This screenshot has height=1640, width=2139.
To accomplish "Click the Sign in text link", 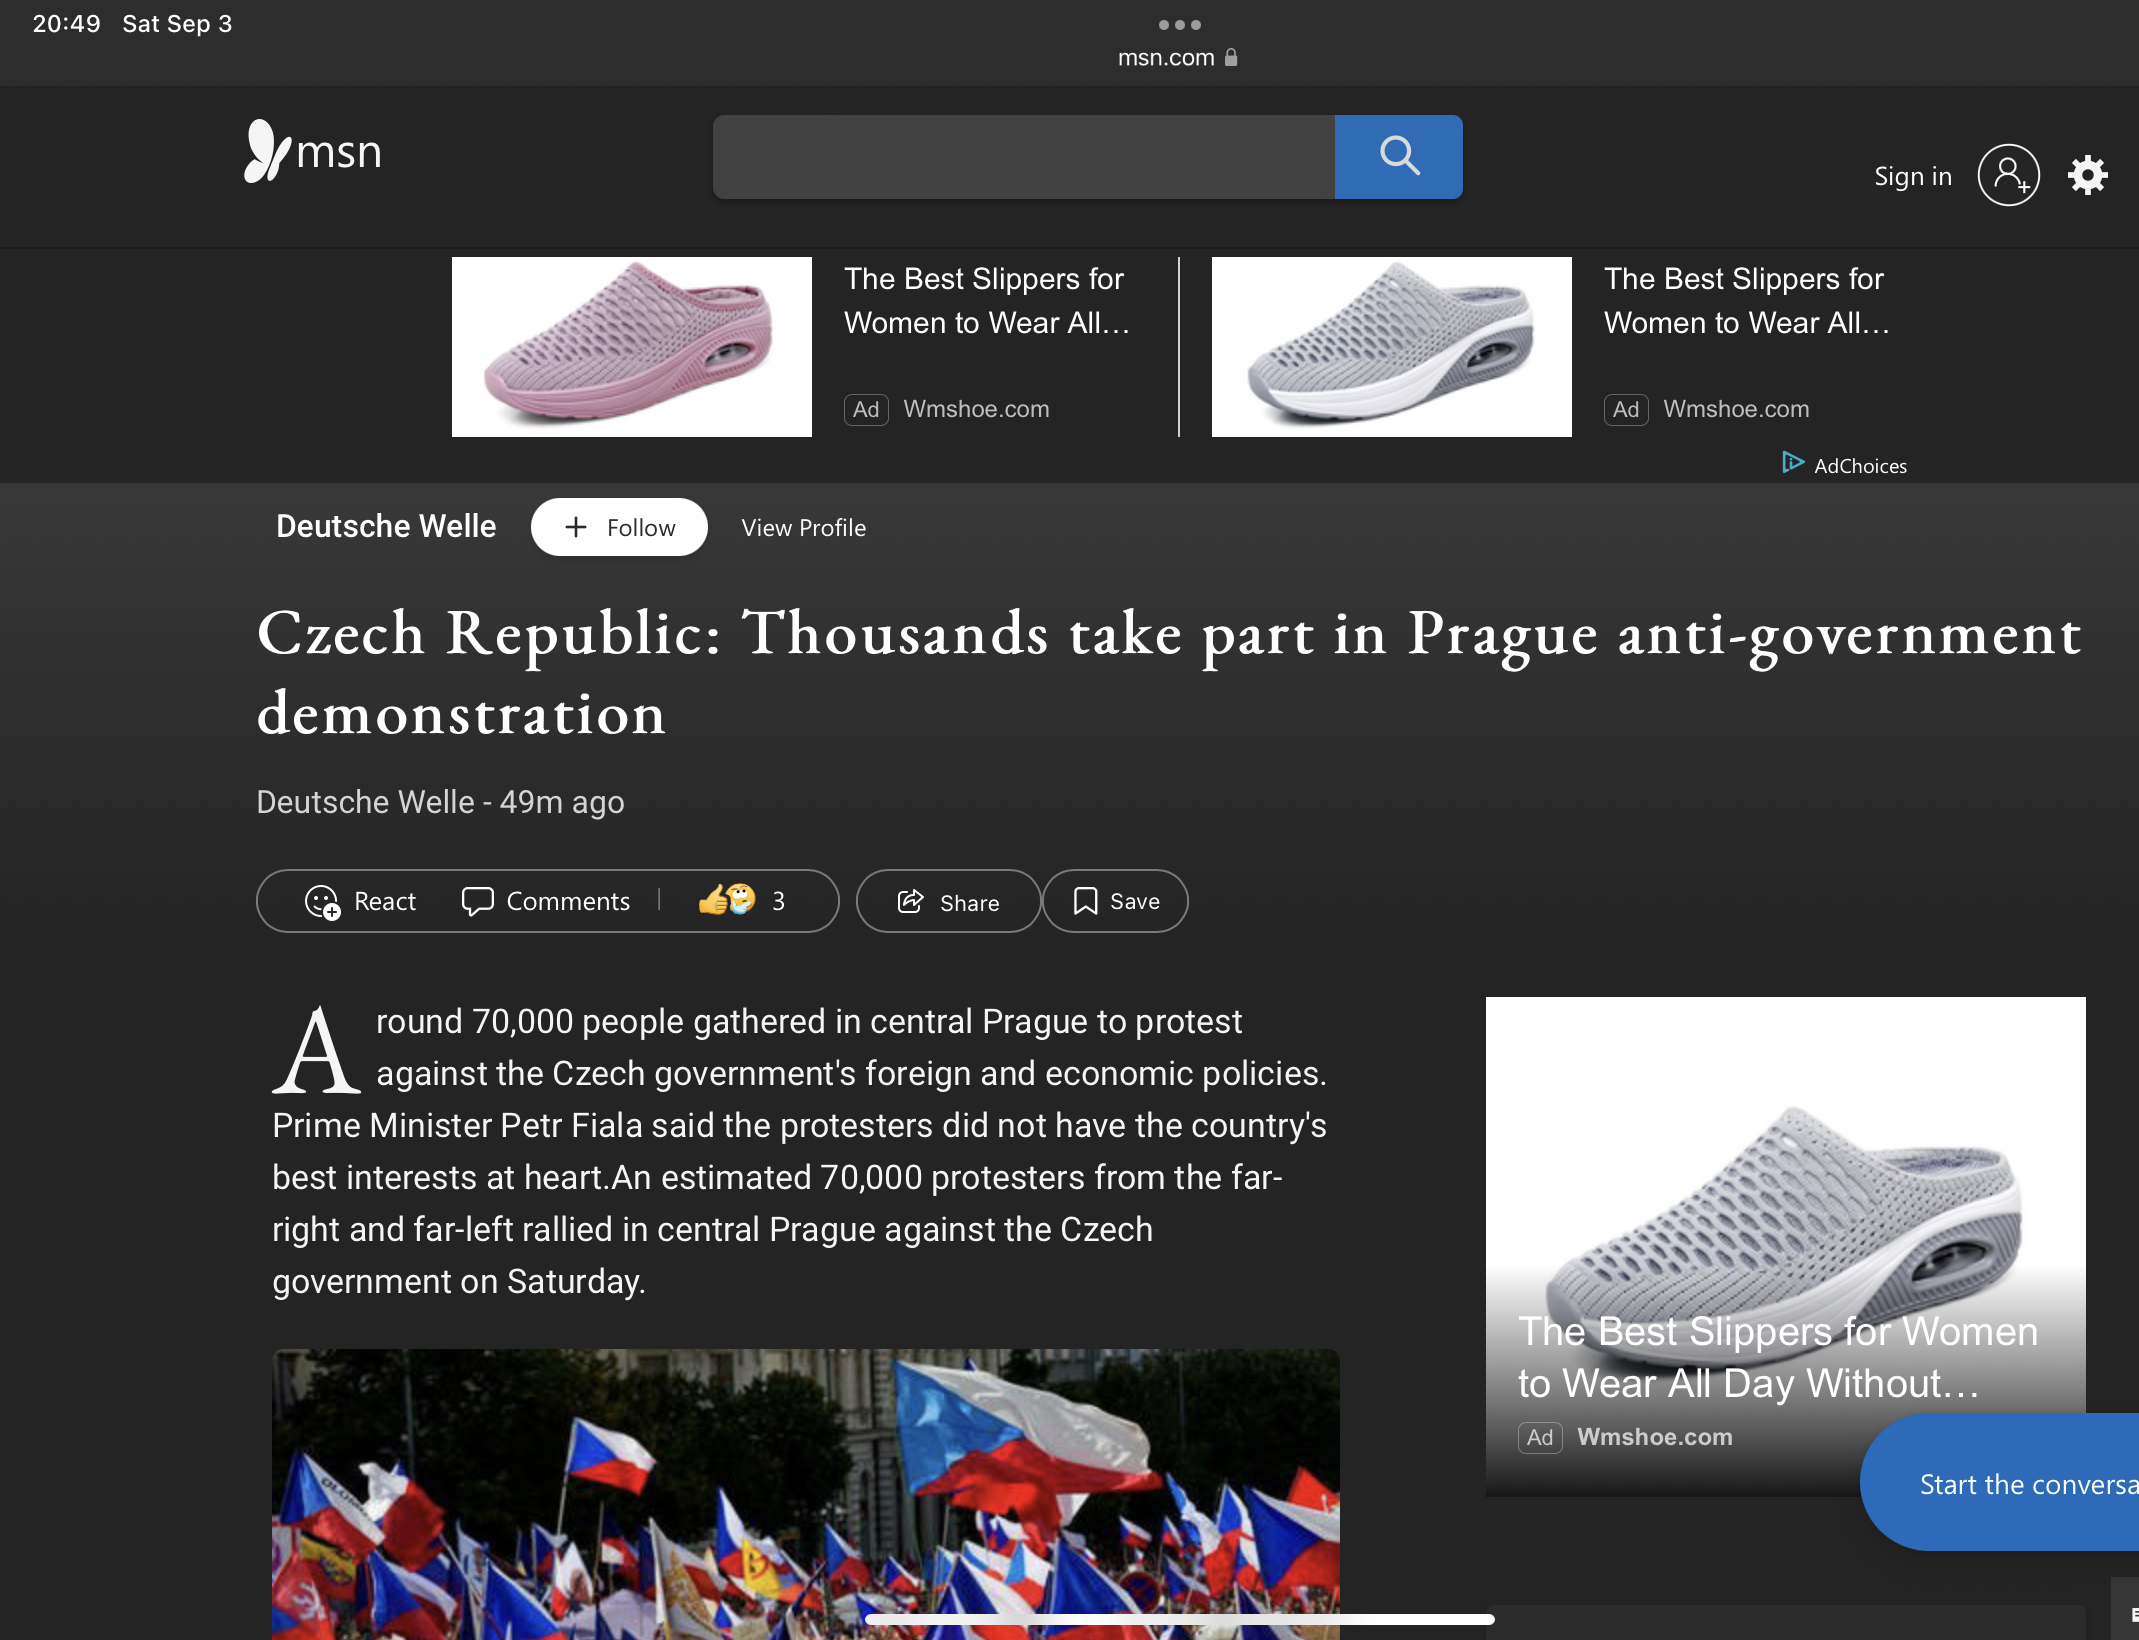I will tap(1912, 176).
